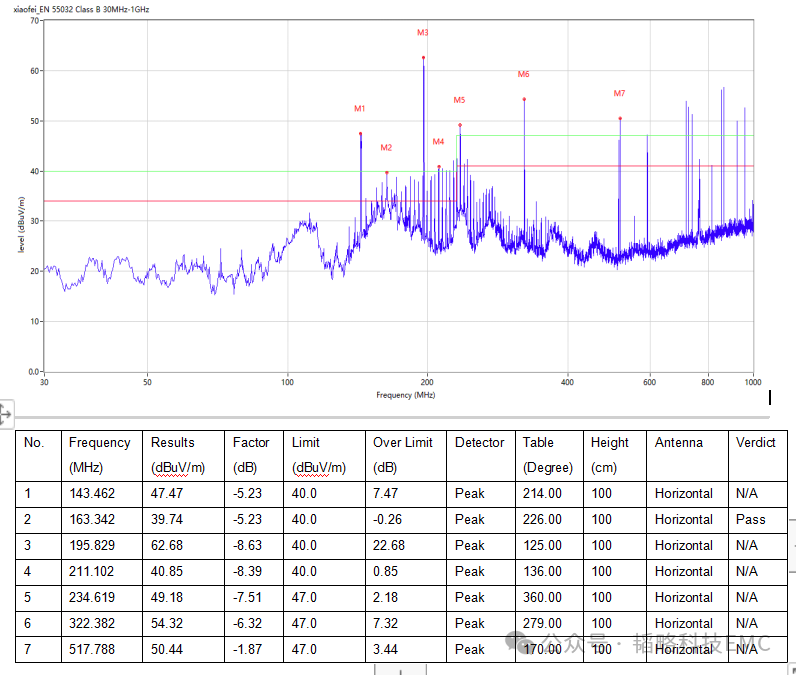Select the 360.00 table degree cell
This screenshot has width=796, height=675.
pyautogui.click(x=542, y=597)
